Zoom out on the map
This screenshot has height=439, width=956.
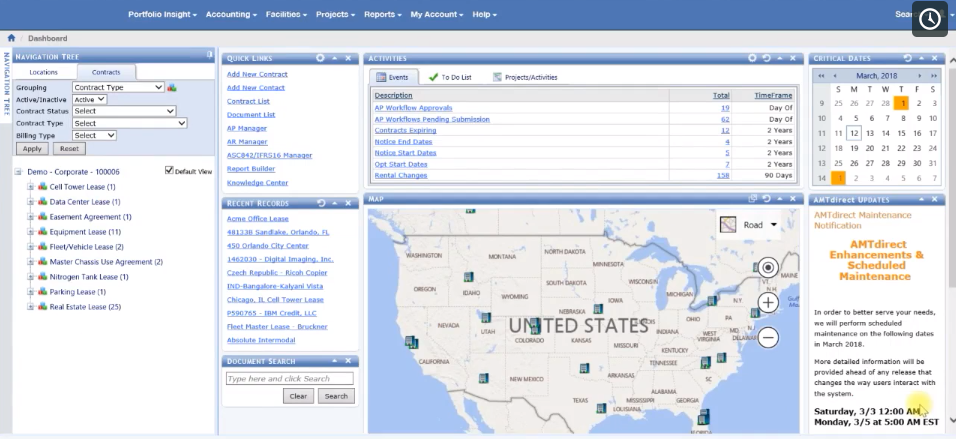click(x=768, y=337)
